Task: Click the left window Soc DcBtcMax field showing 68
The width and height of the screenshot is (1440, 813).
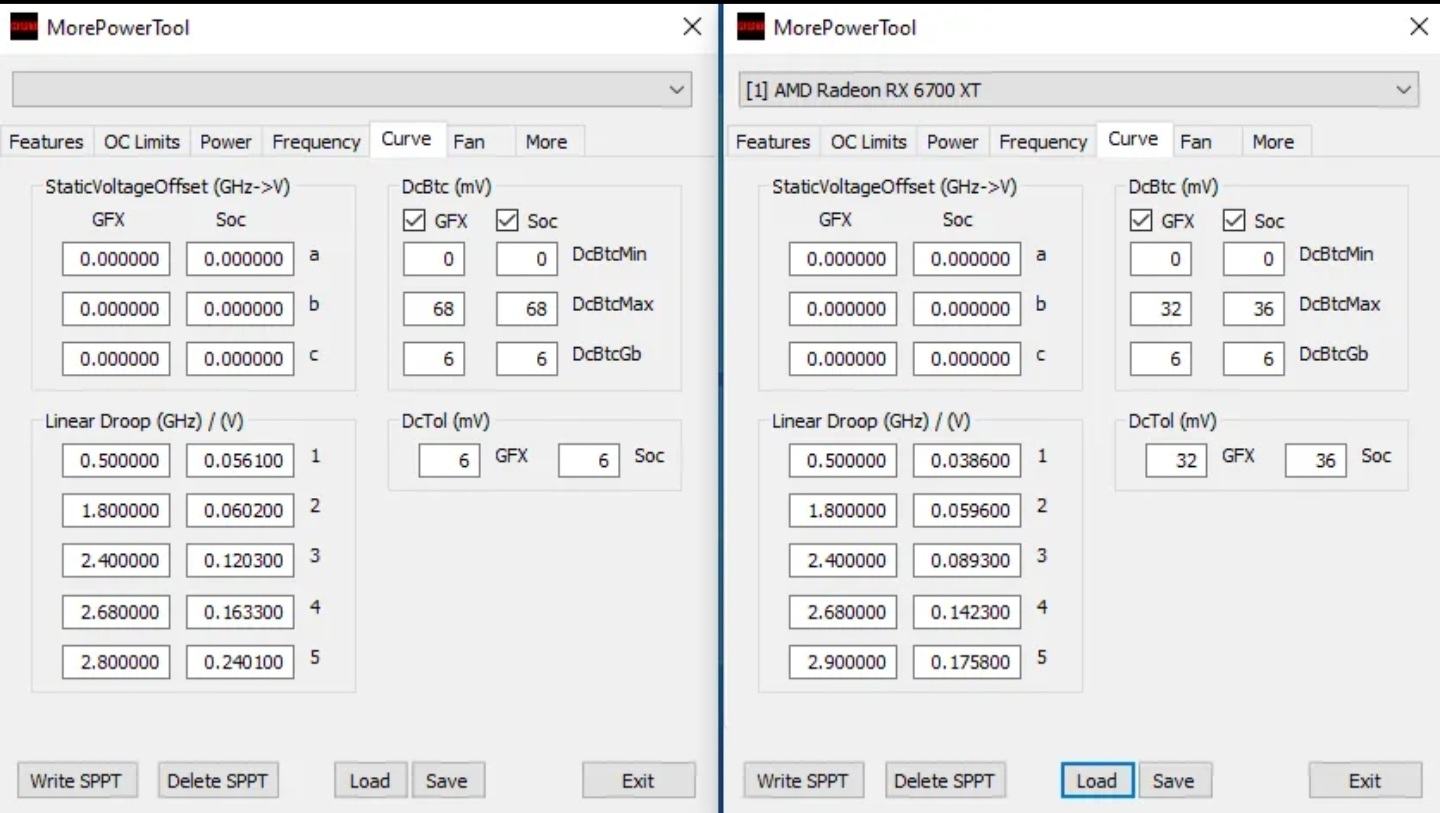Action: point(527,309)
